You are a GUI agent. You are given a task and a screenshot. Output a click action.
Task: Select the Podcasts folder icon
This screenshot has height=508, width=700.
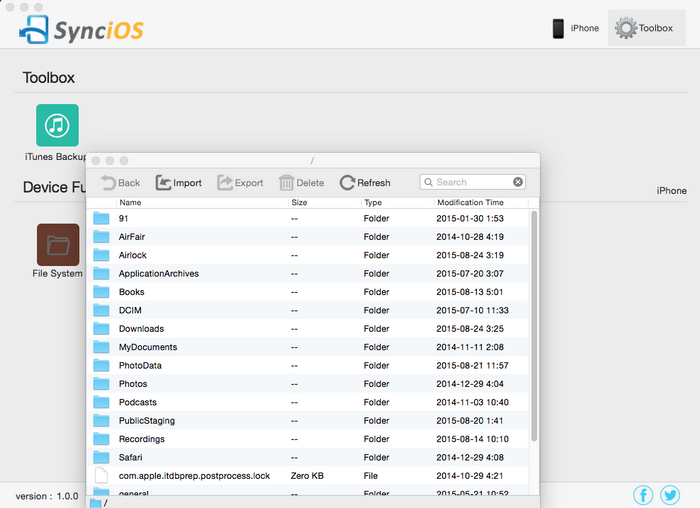point(101,402)
